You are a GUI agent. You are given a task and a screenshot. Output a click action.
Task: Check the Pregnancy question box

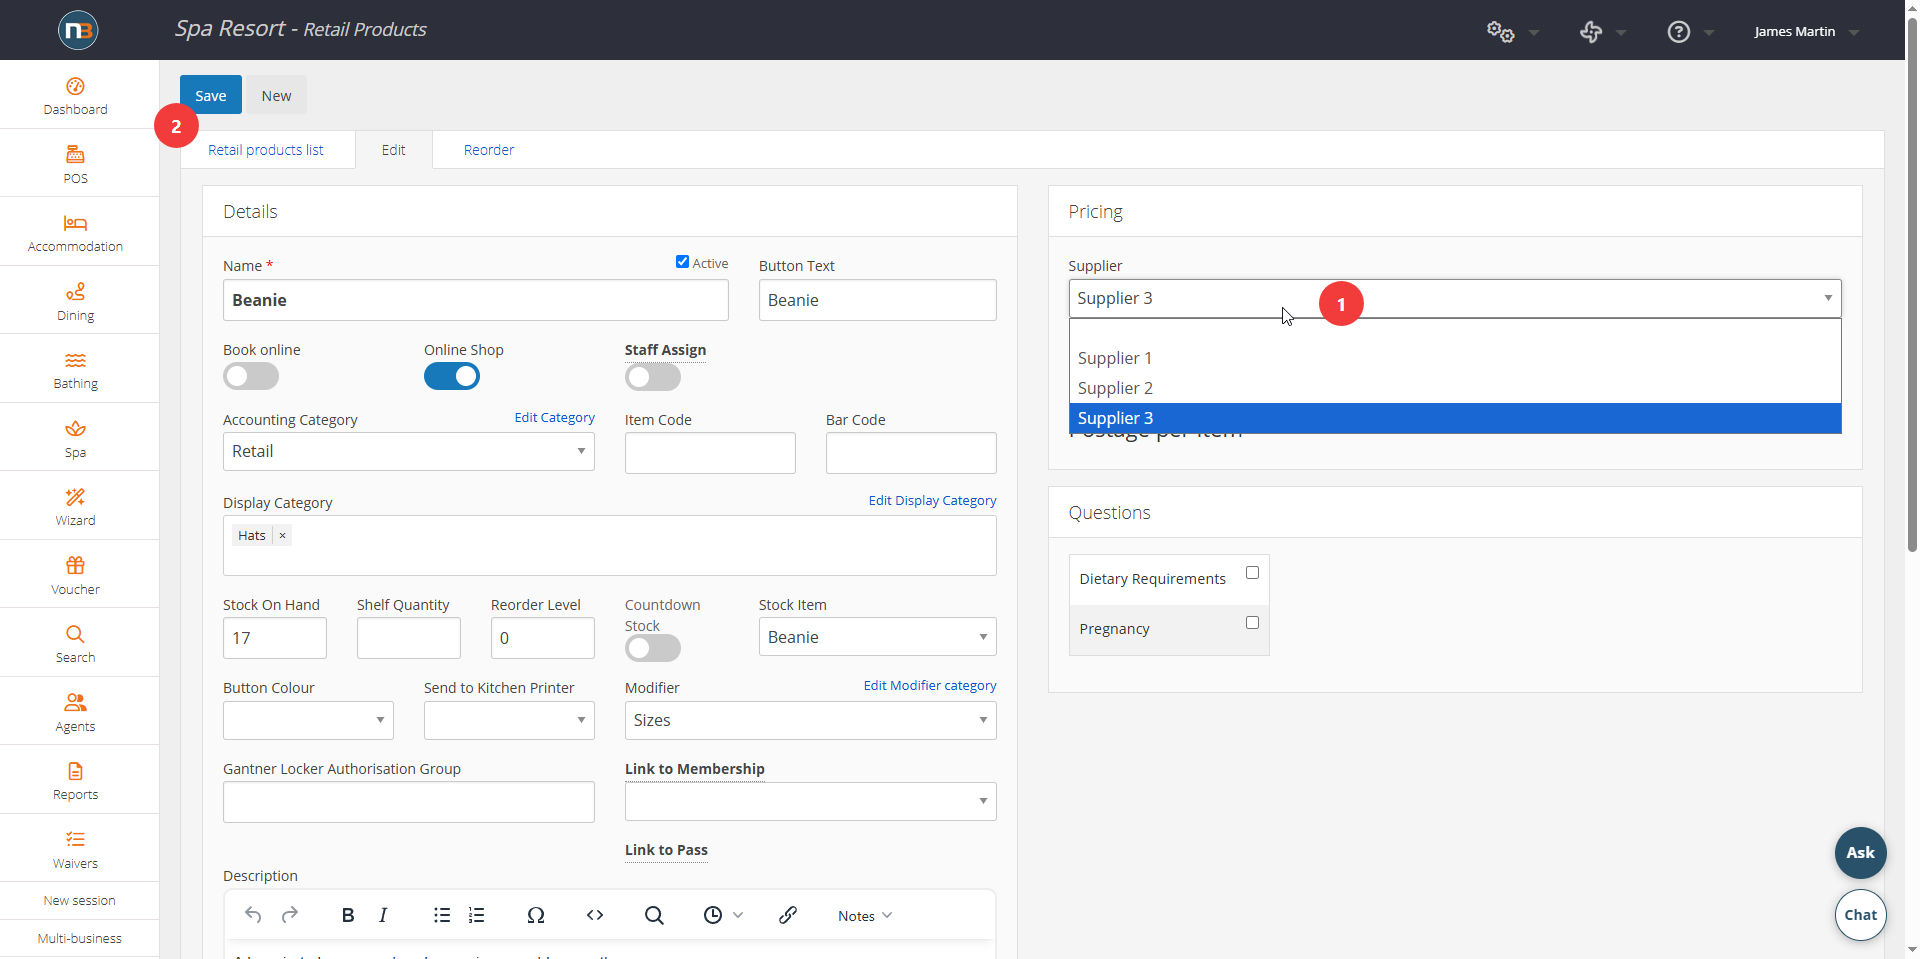[x=1252, y=623]
